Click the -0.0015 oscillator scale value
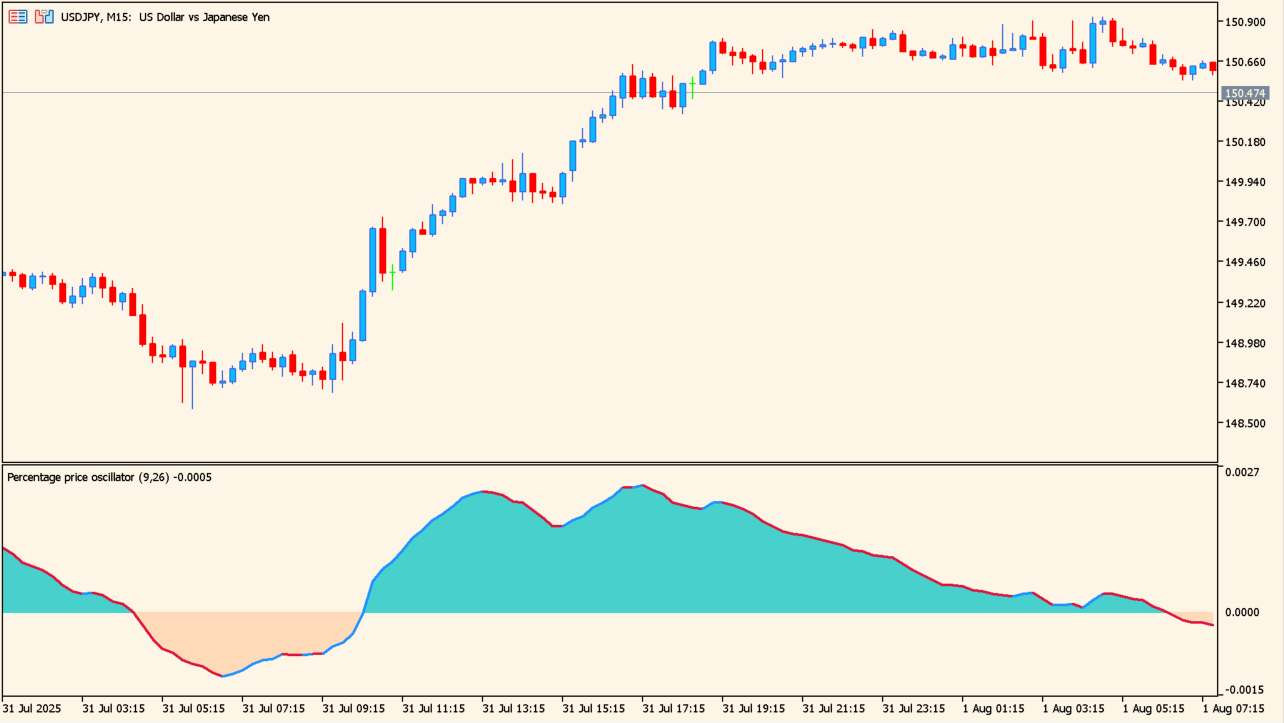 point(1242,690)
